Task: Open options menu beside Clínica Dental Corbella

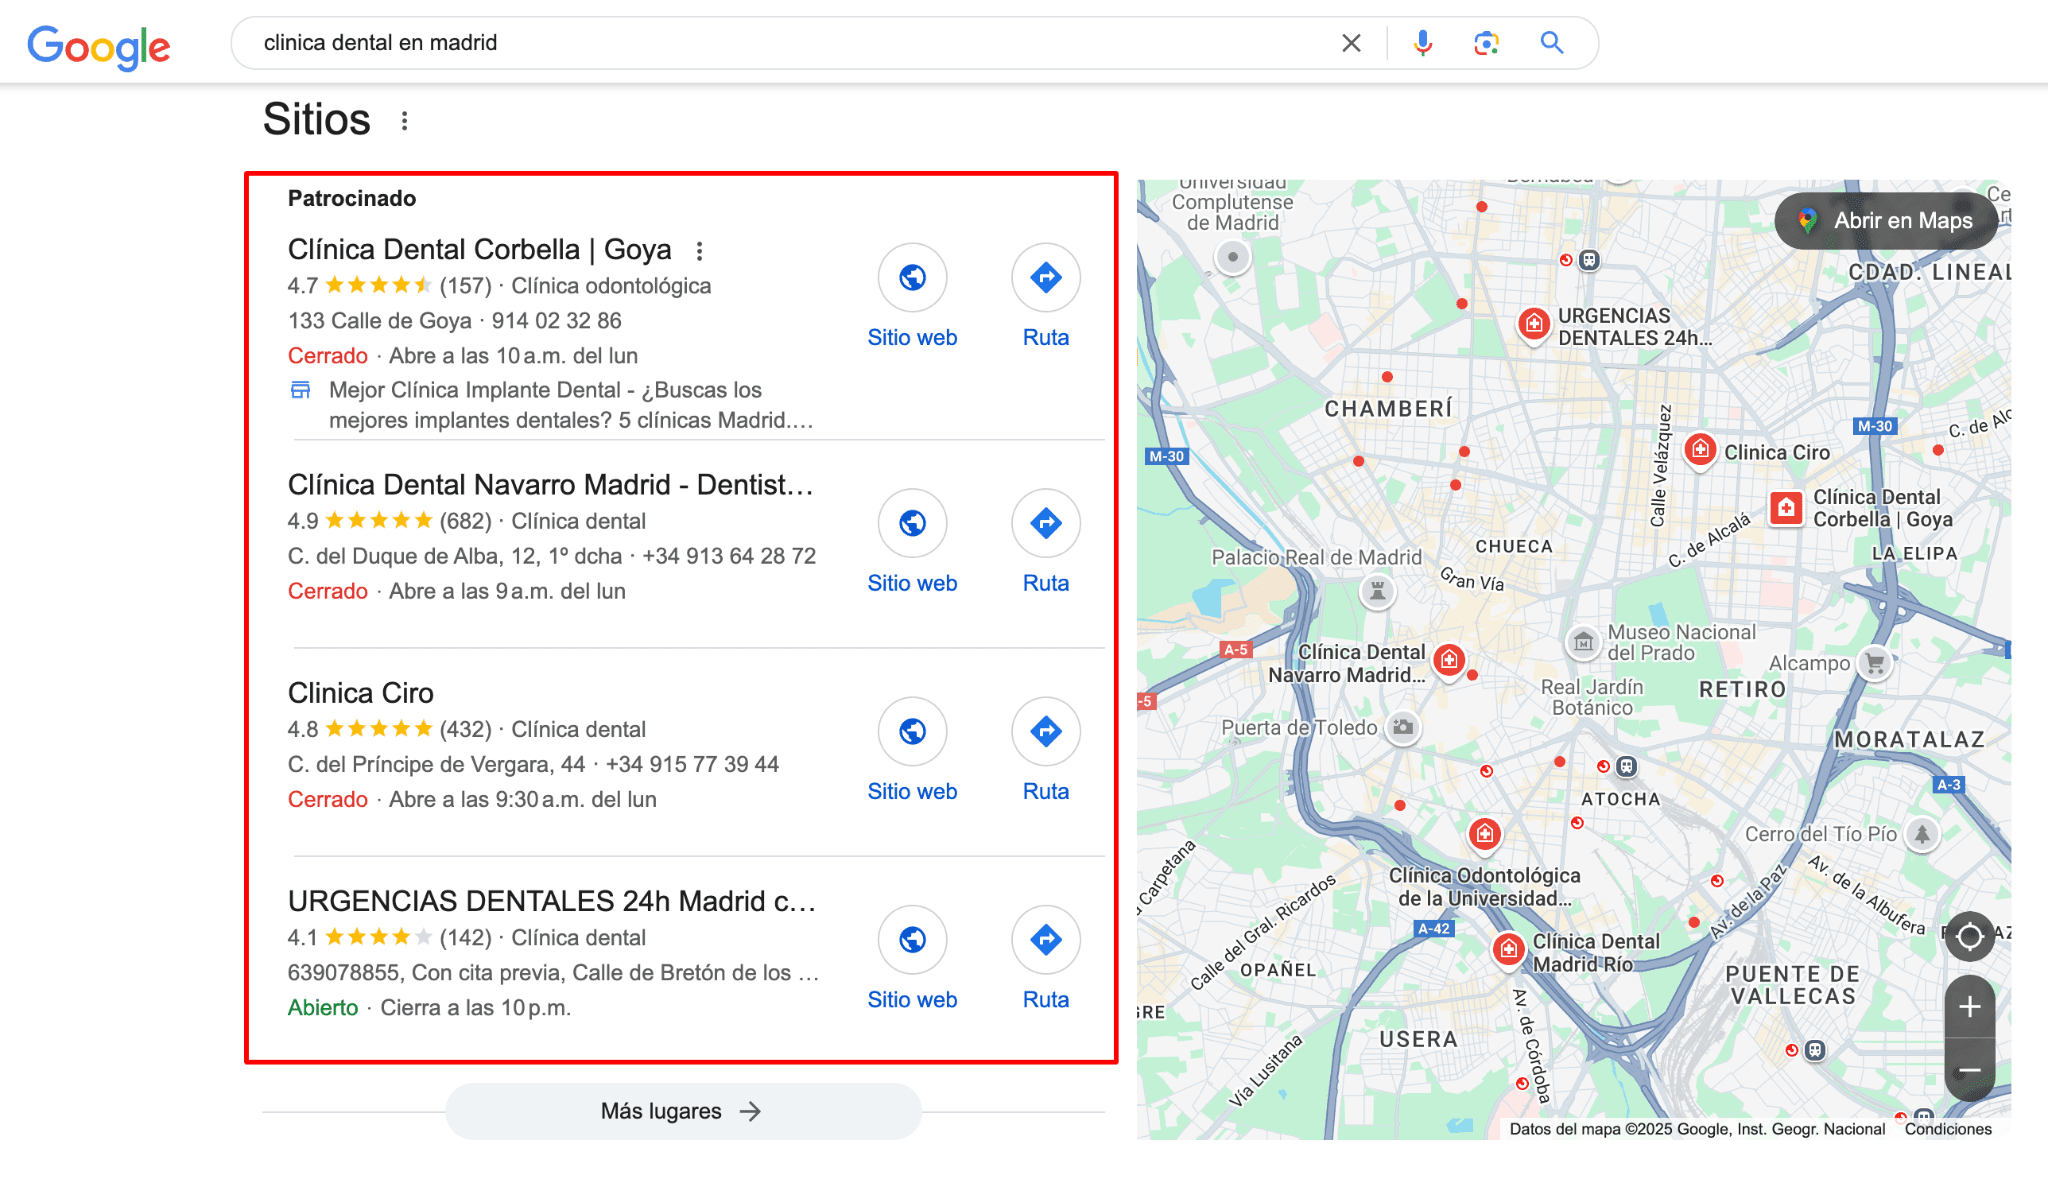Action: coord(699,250)
